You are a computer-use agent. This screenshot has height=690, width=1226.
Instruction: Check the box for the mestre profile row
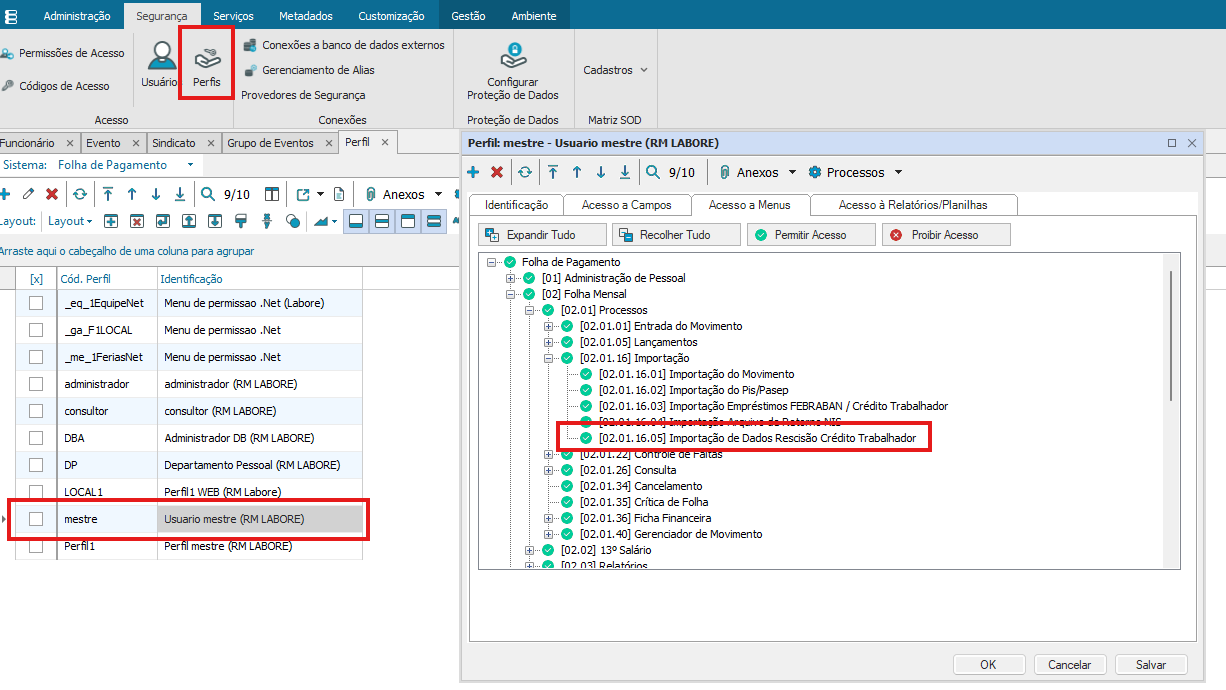pyautogui.click(x=36, y=519)
